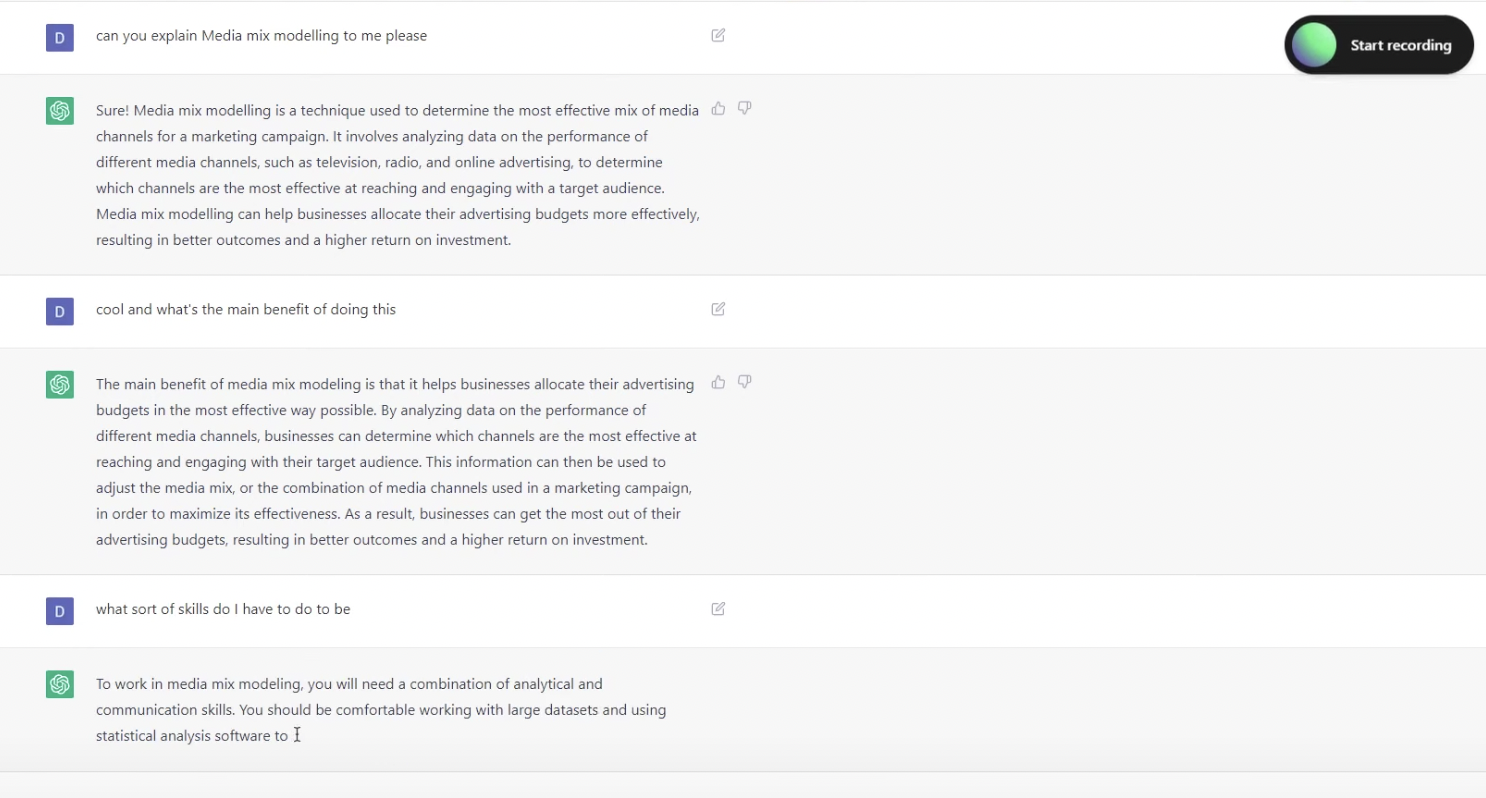The width and height of the screenshot is (1486, 798).
Task: Thumbs down the second ChatGPT response
Action: pyautogui.click(x=744, y=381)
